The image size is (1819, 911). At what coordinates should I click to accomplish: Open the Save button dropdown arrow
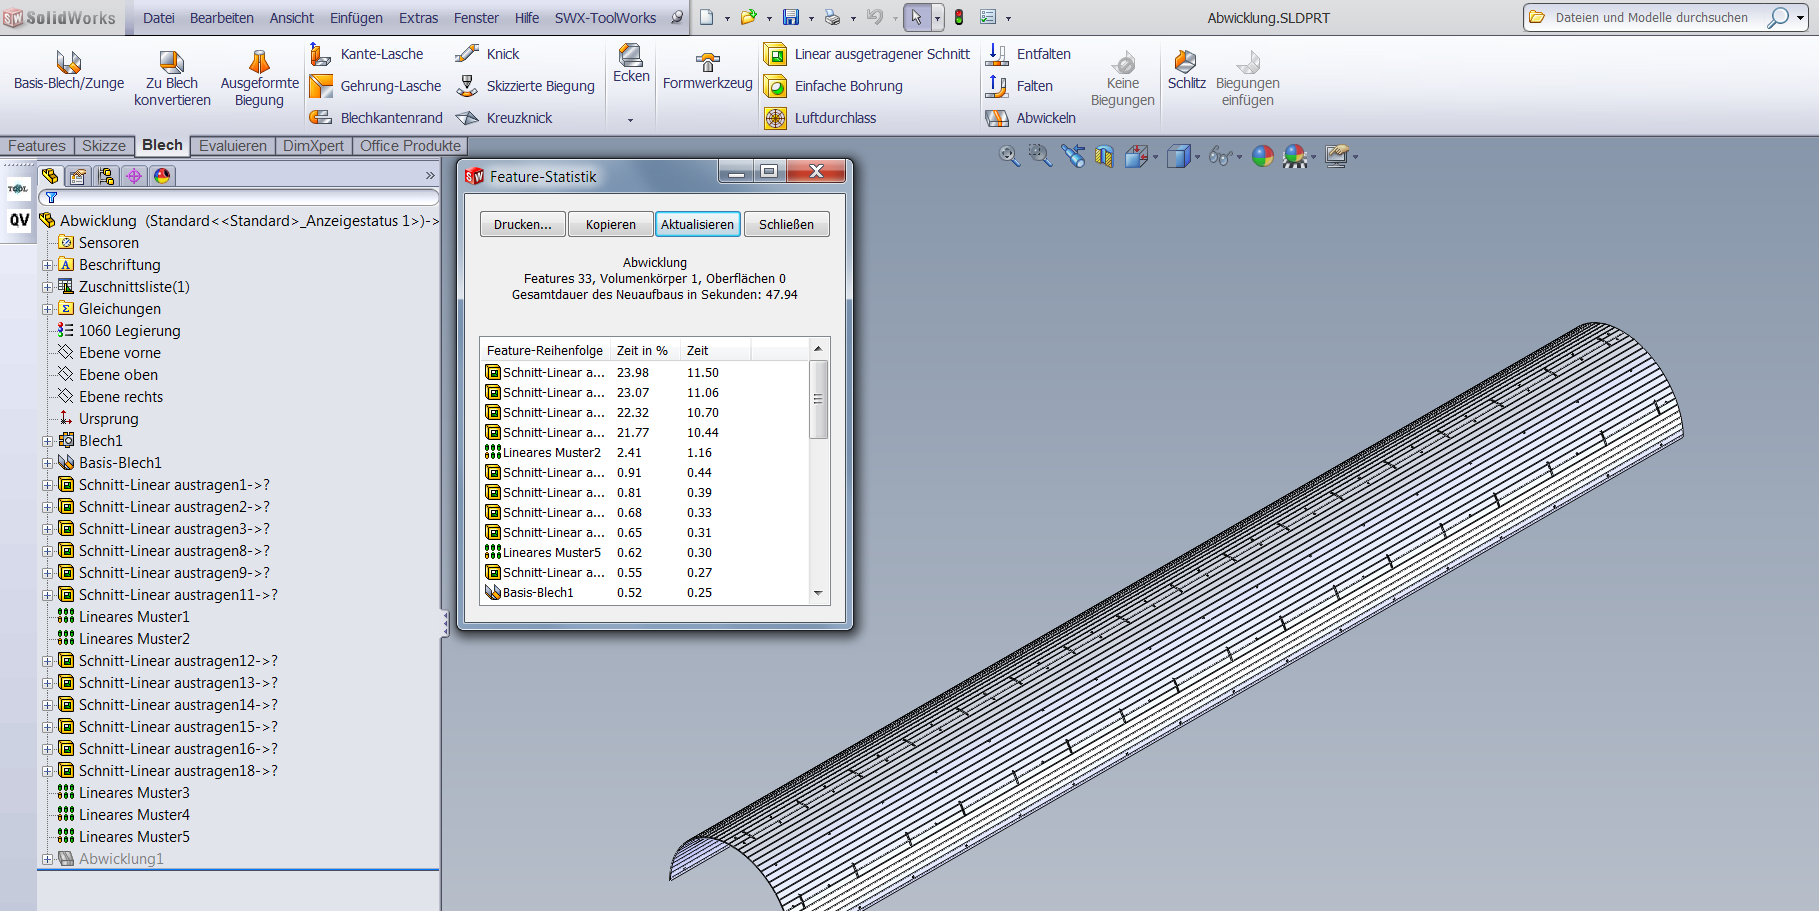pos(811,18)
